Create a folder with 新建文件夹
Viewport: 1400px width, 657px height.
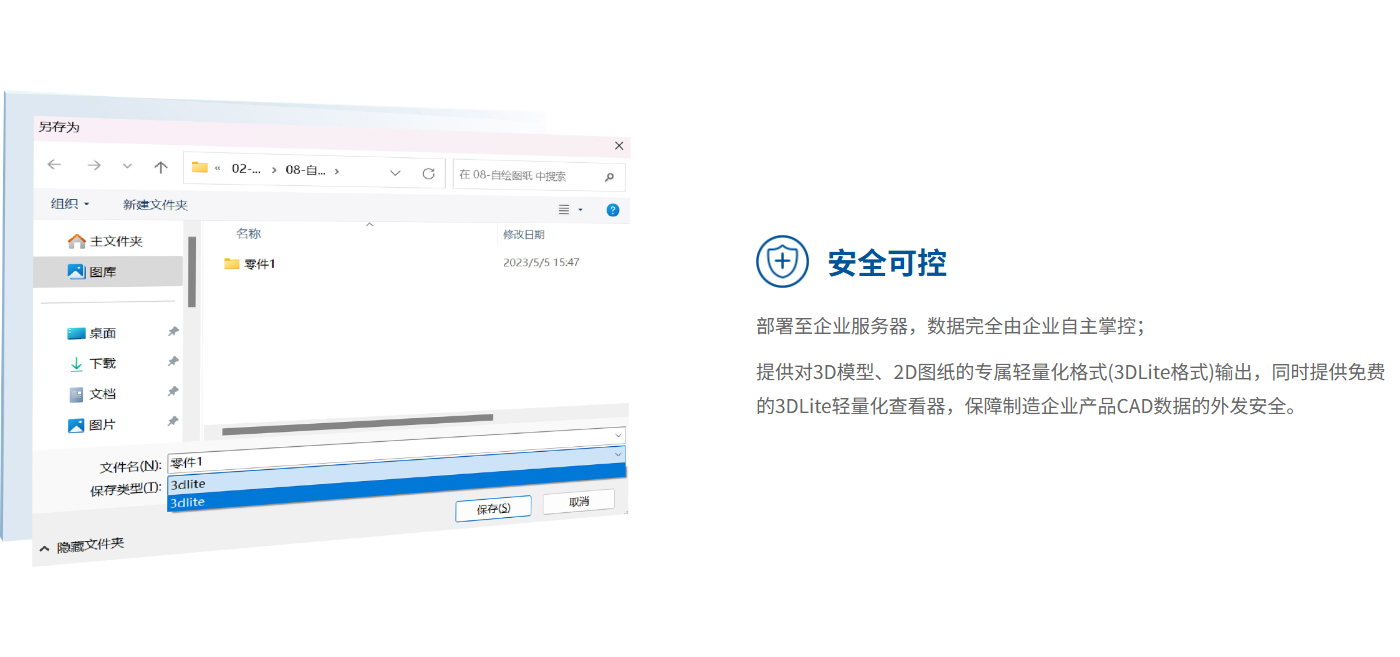155,204
